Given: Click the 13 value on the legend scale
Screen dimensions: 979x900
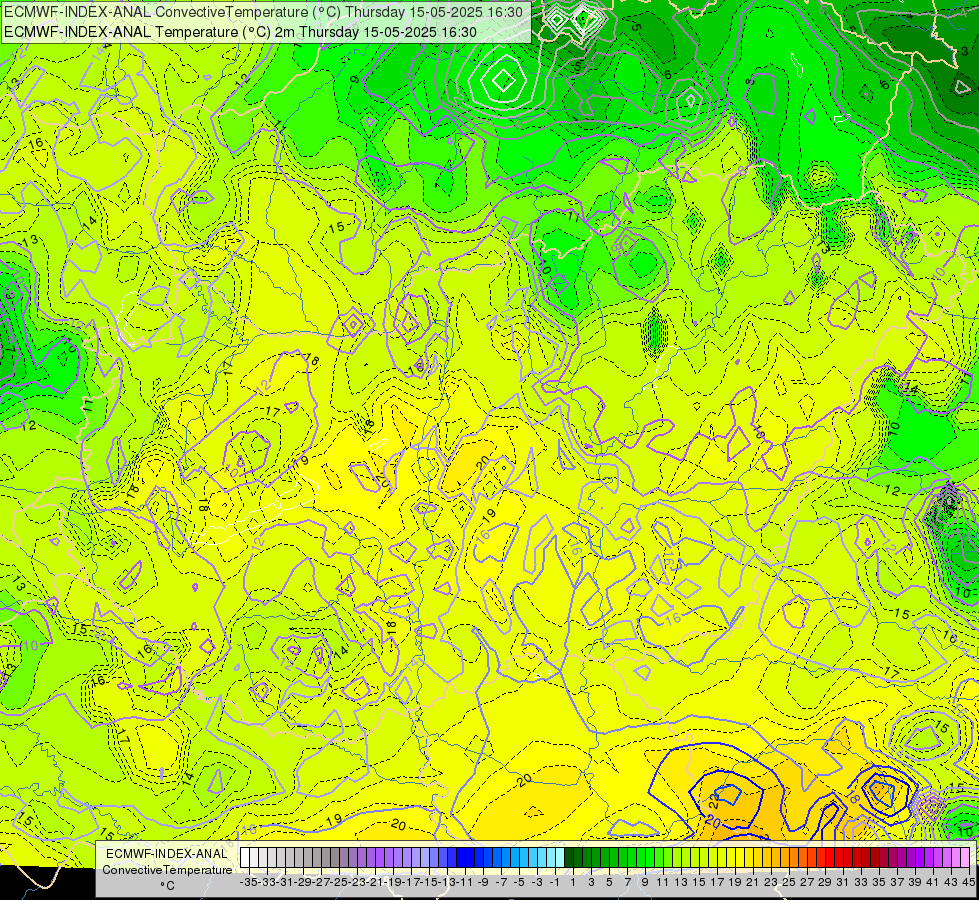Looking at the screenshot, I should tap(681, 882).
